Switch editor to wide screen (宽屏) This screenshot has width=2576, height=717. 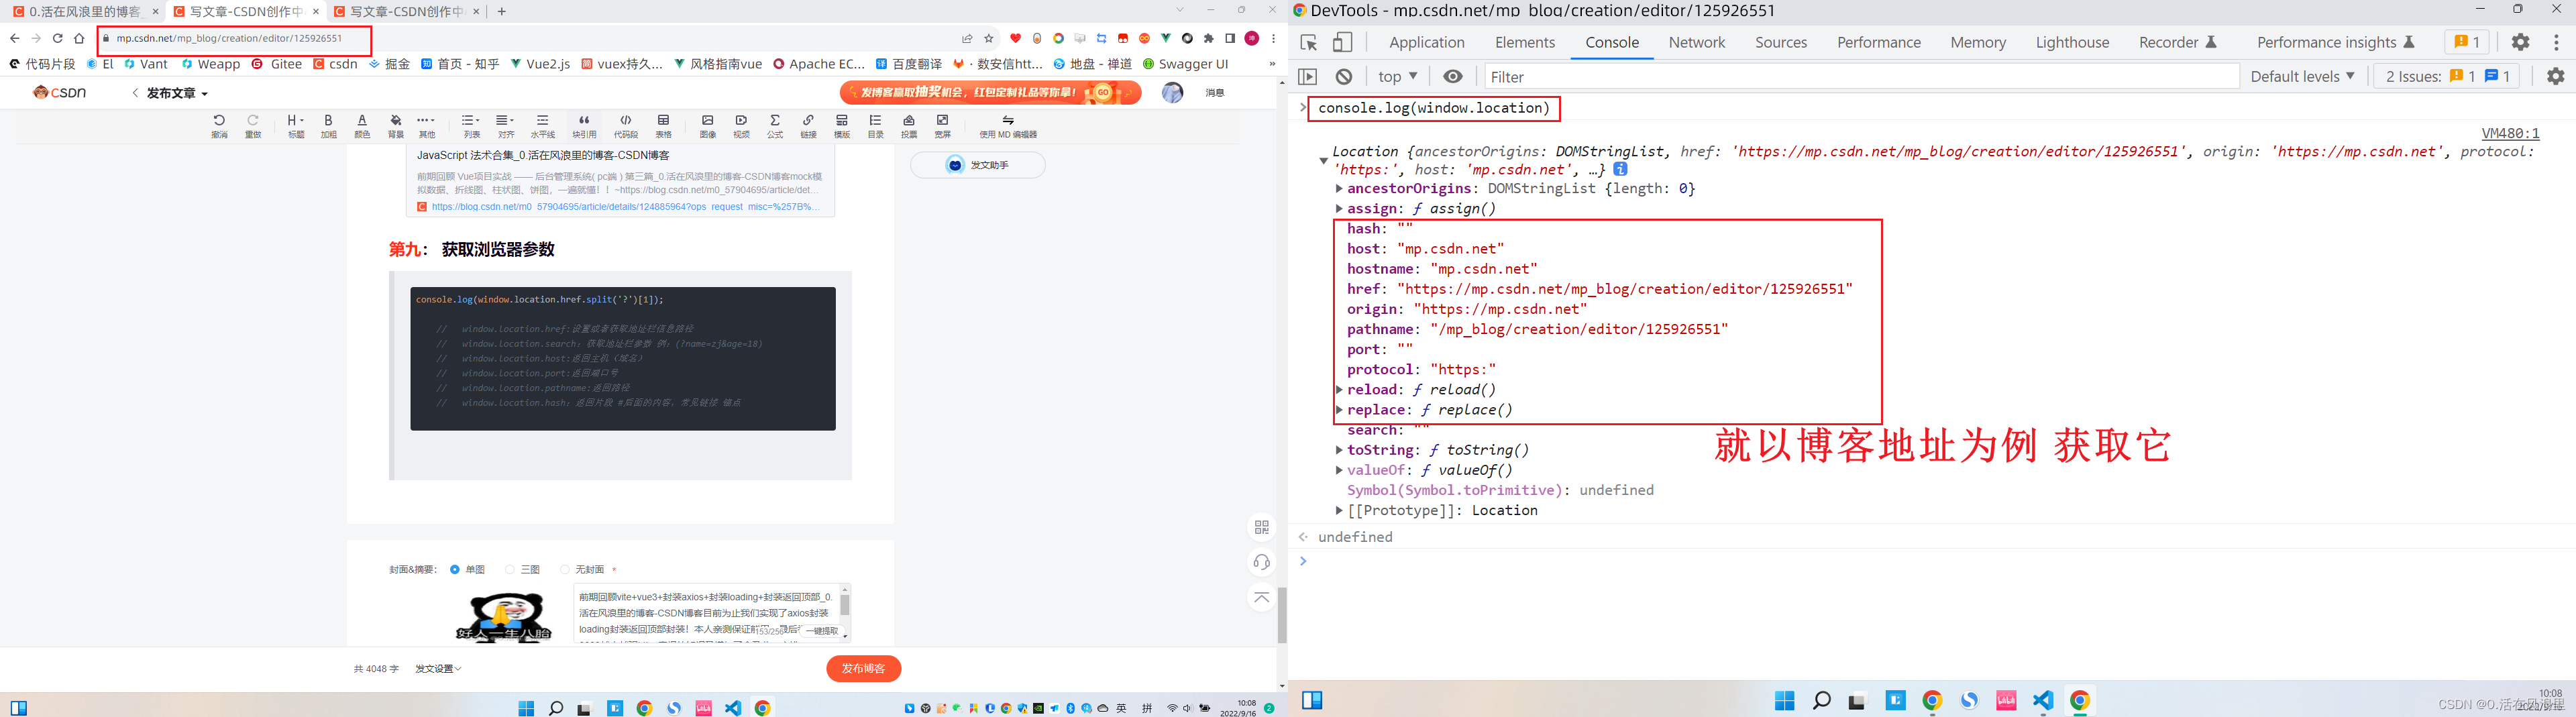(943, 126)
